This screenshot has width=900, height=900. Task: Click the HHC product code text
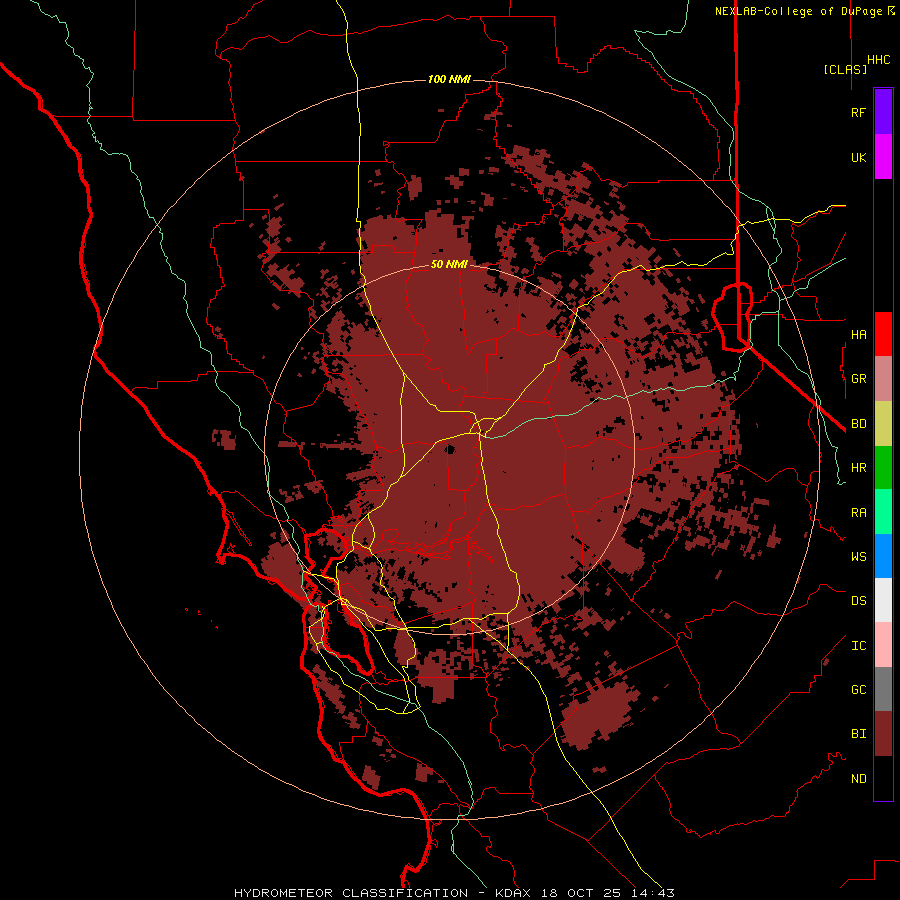tap(879, 60)
